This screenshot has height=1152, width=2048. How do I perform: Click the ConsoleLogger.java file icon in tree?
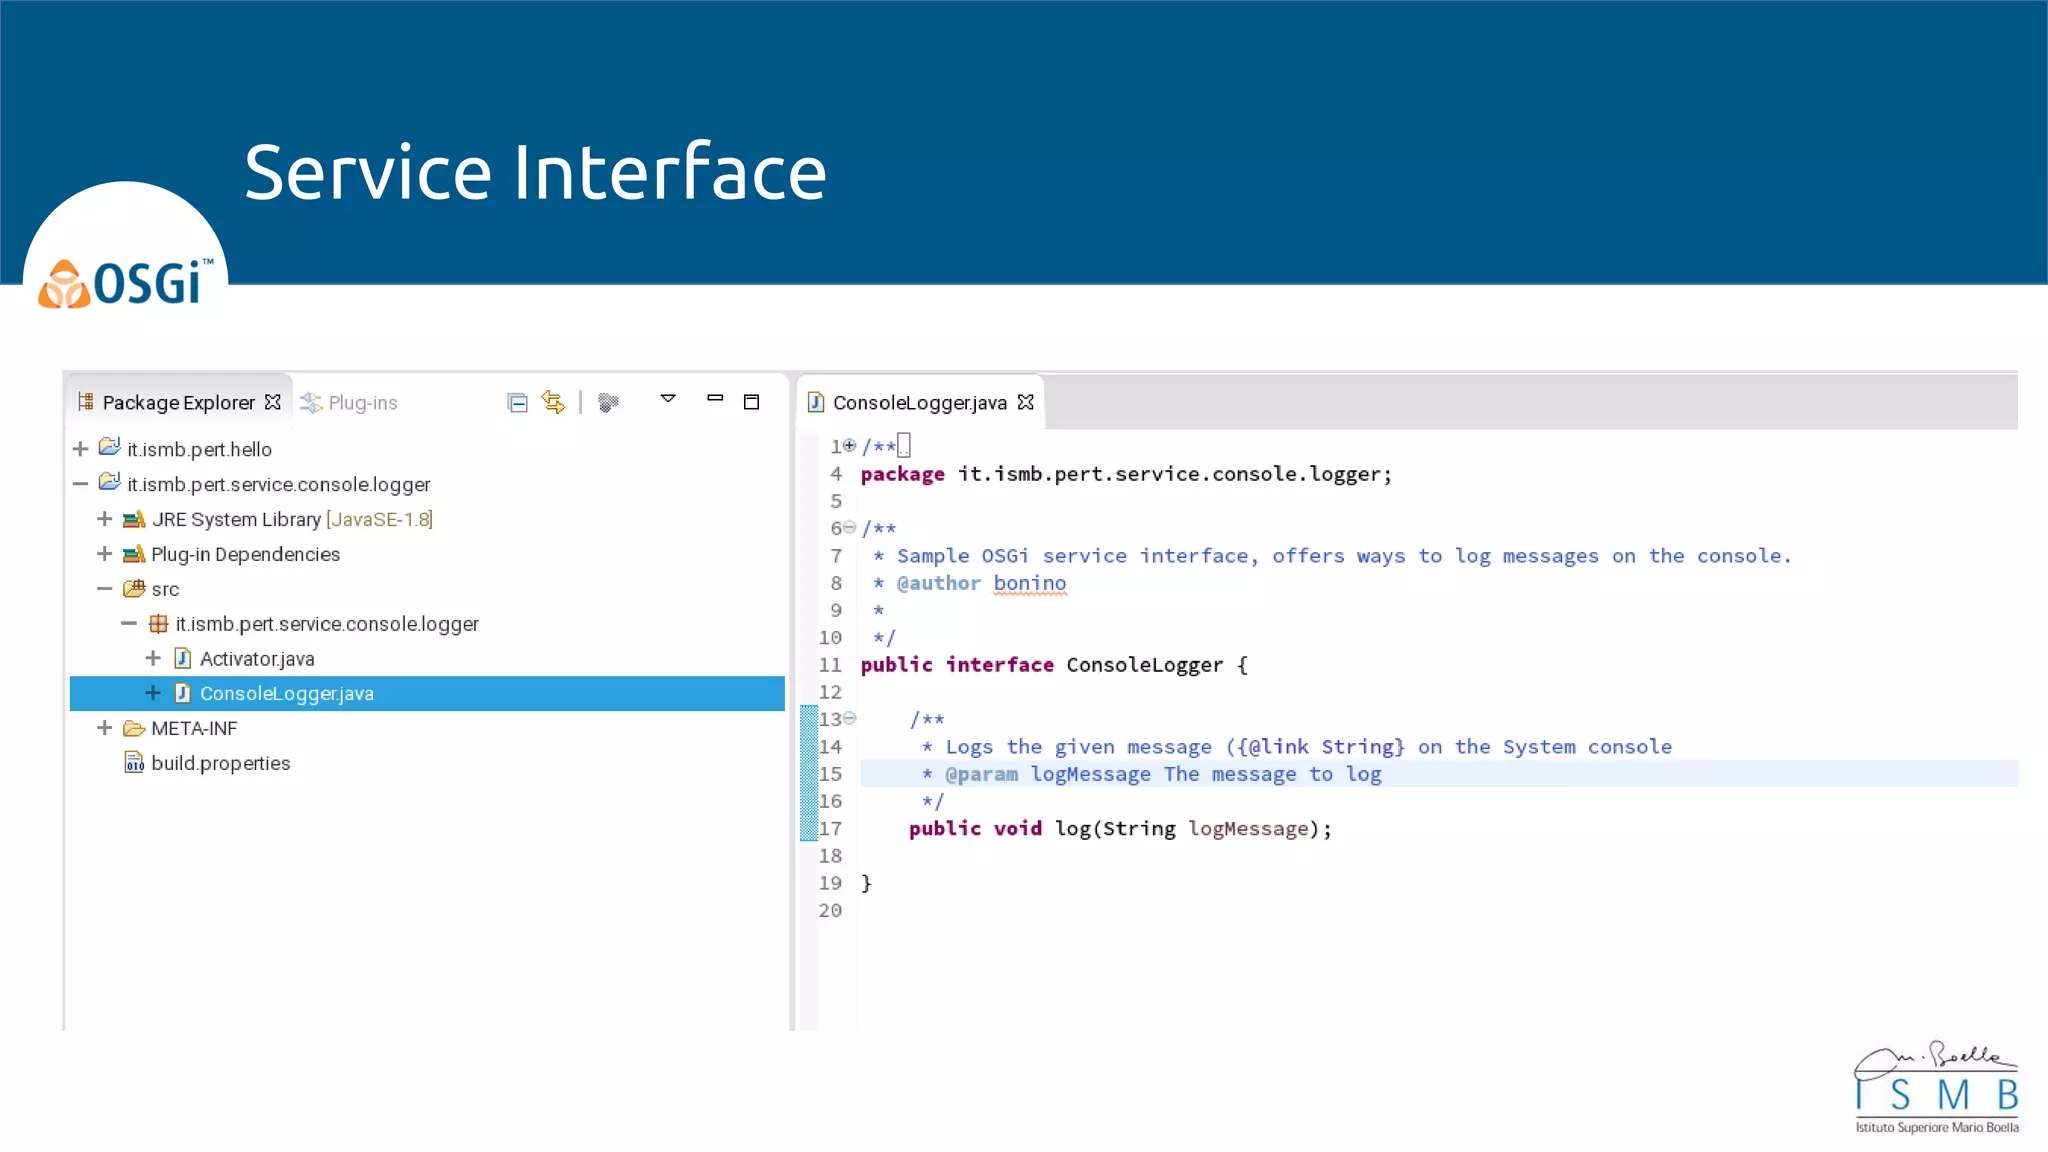point(182,693)
